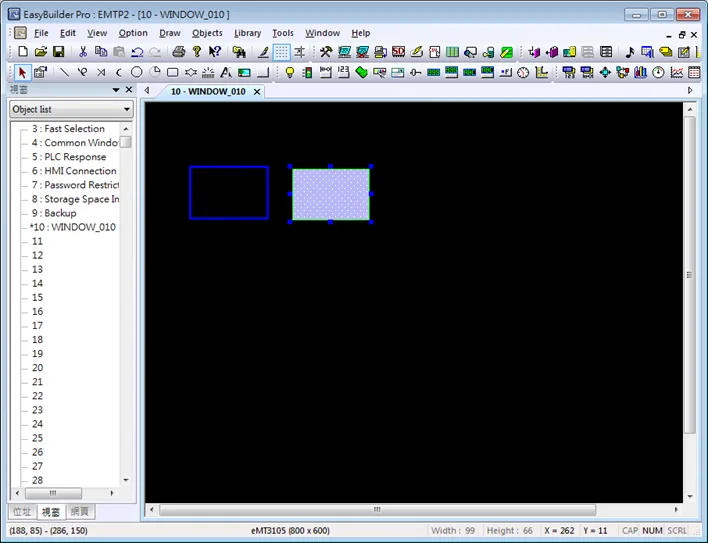Image resolution: width=708 pixels, height=543 pixels.
Task: Open the find and replace binoculars icon
Action: (239, 52)
